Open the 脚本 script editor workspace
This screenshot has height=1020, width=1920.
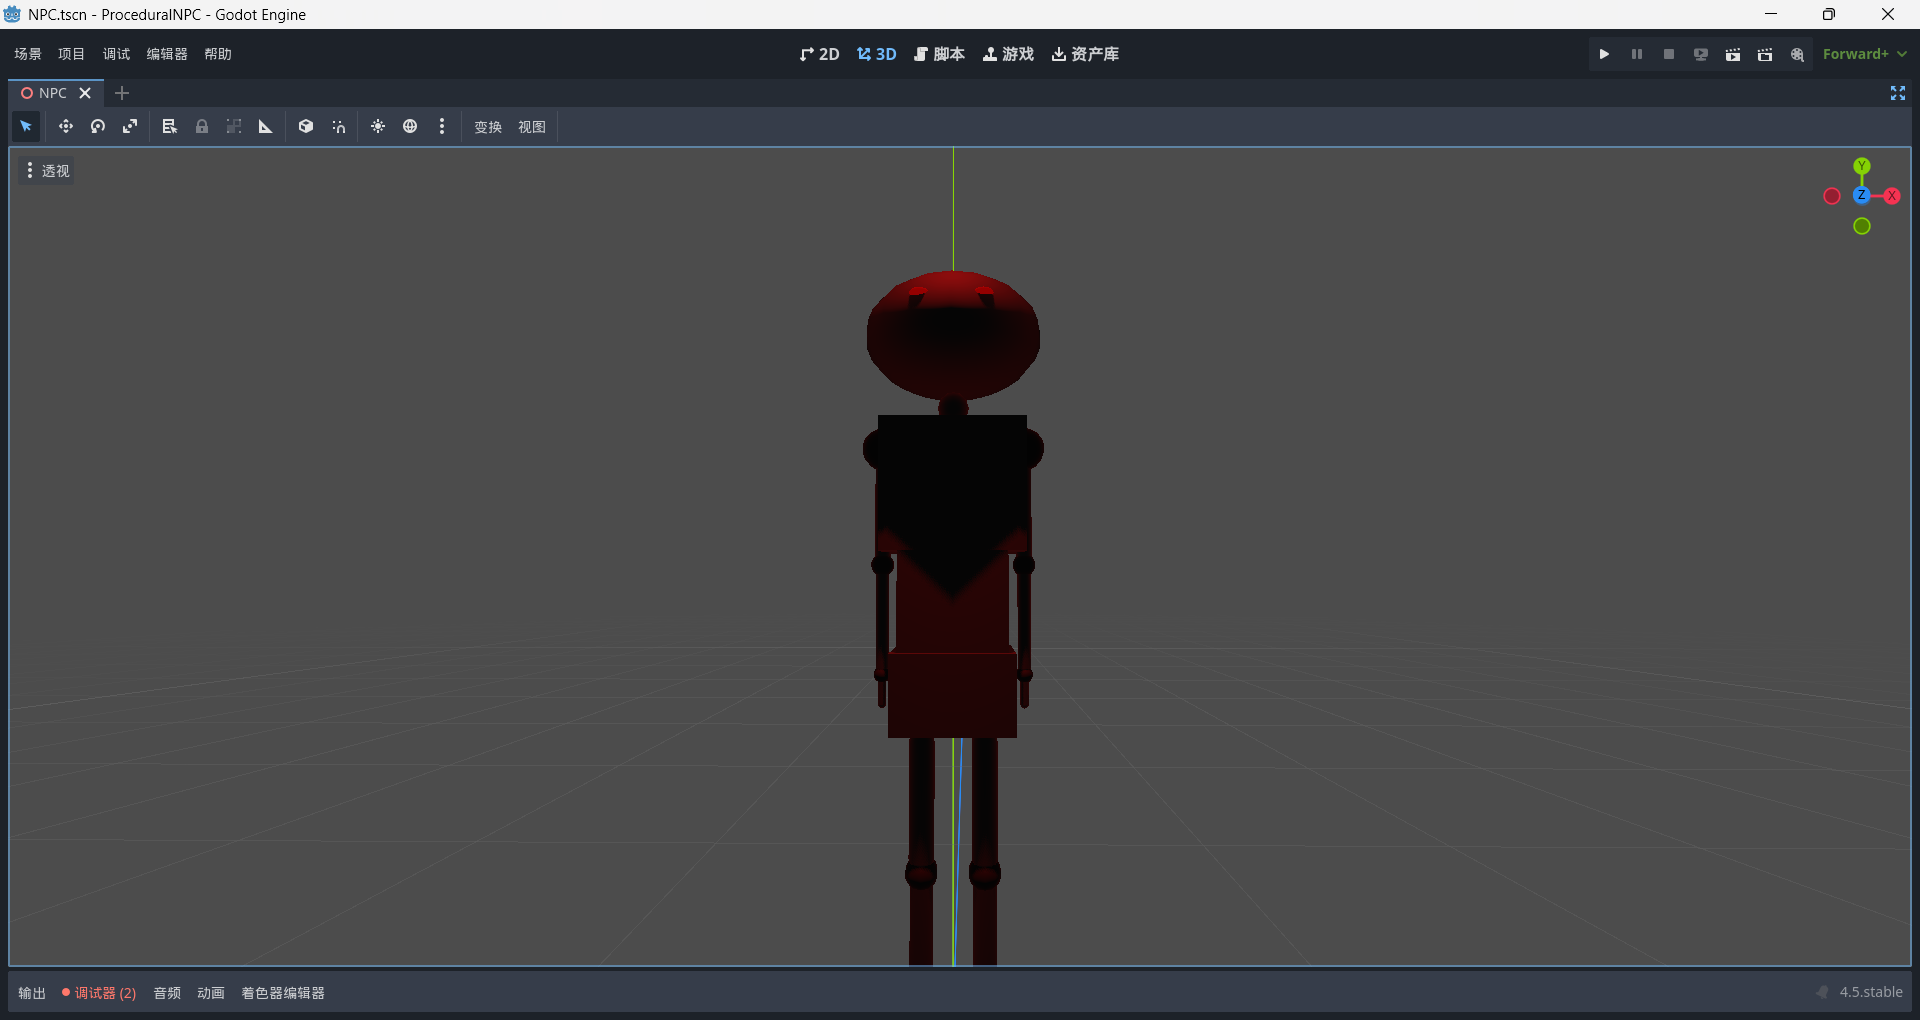pyautogui.click(x=940, y=54)
